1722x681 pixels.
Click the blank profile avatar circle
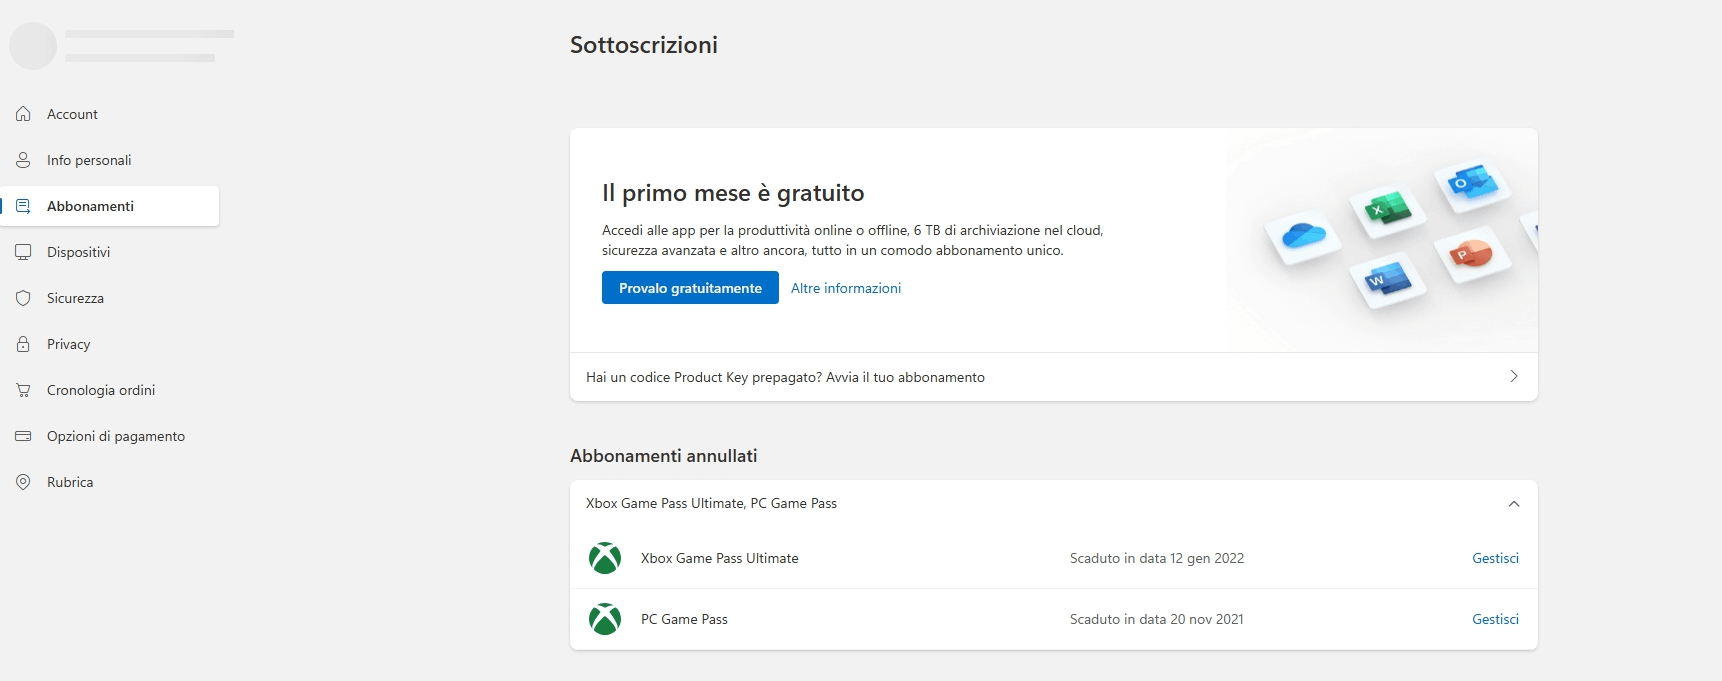(x=33, y=46)
